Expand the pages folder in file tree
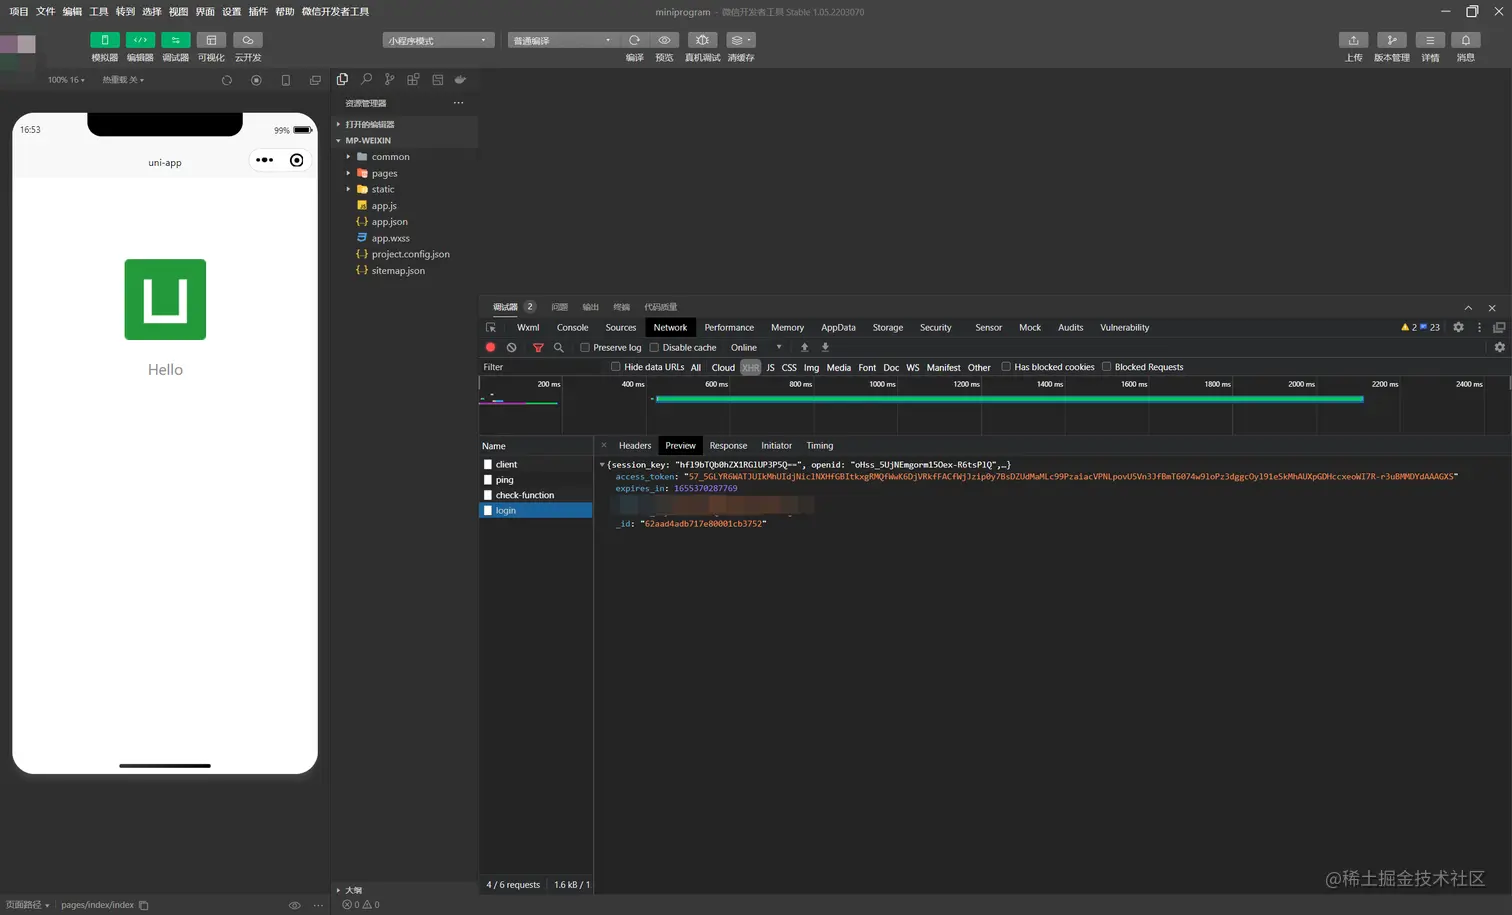 (x=384, y=173)
